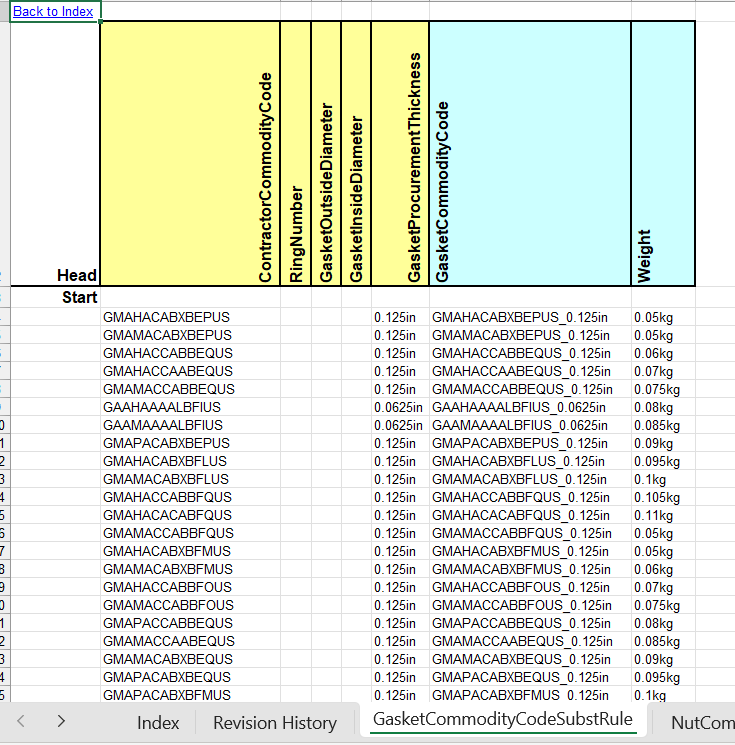Select cell GMAMACABXBEPUS in contractor column
This screenshot has height=745, width=735.
coord(190,335)
